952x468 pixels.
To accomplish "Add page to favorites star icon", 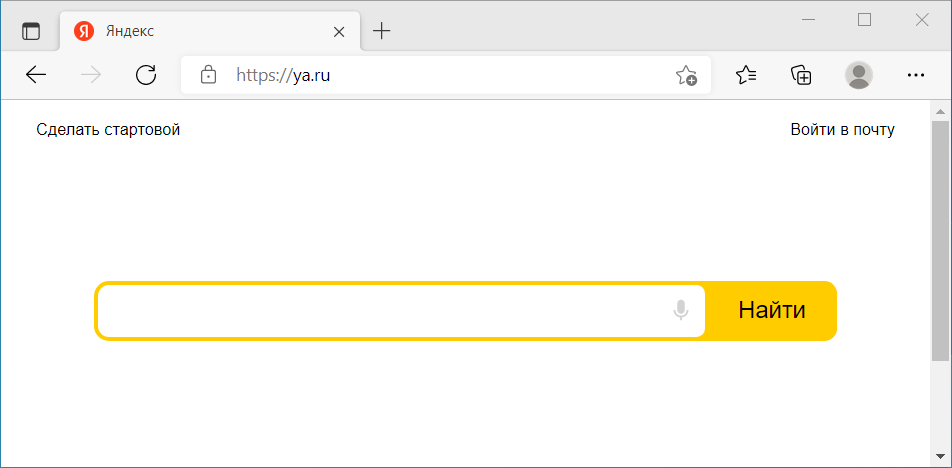I will pos(686,75).
